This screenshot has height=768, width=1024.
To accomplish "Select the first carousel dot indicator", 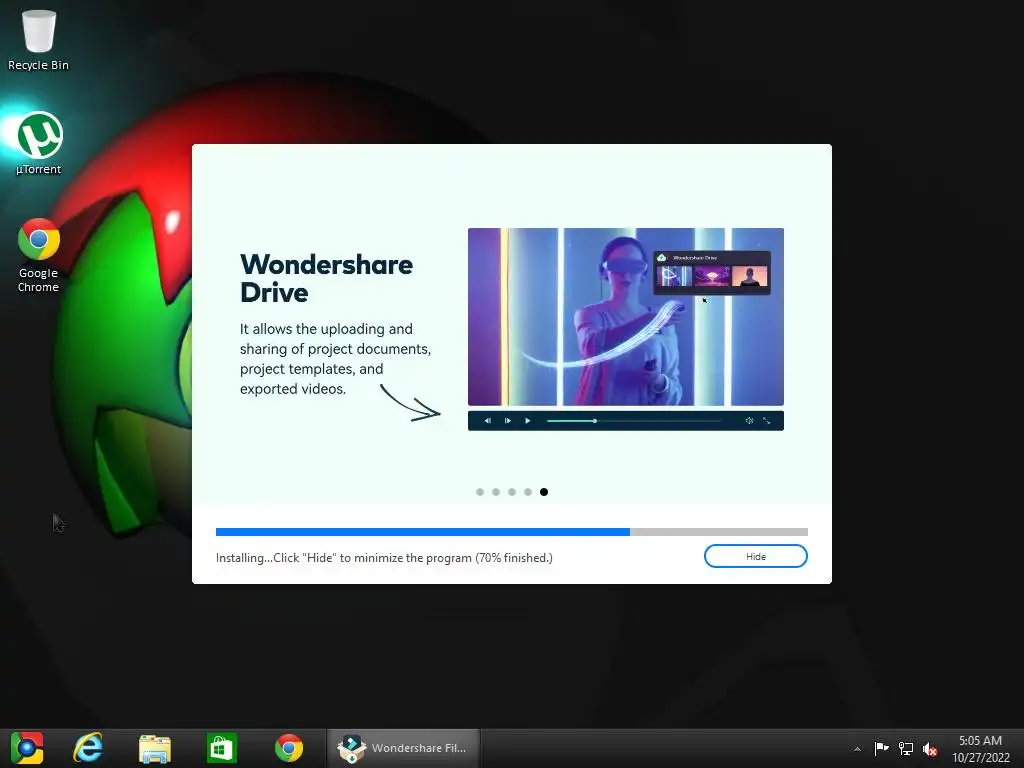I will (480, 492).
